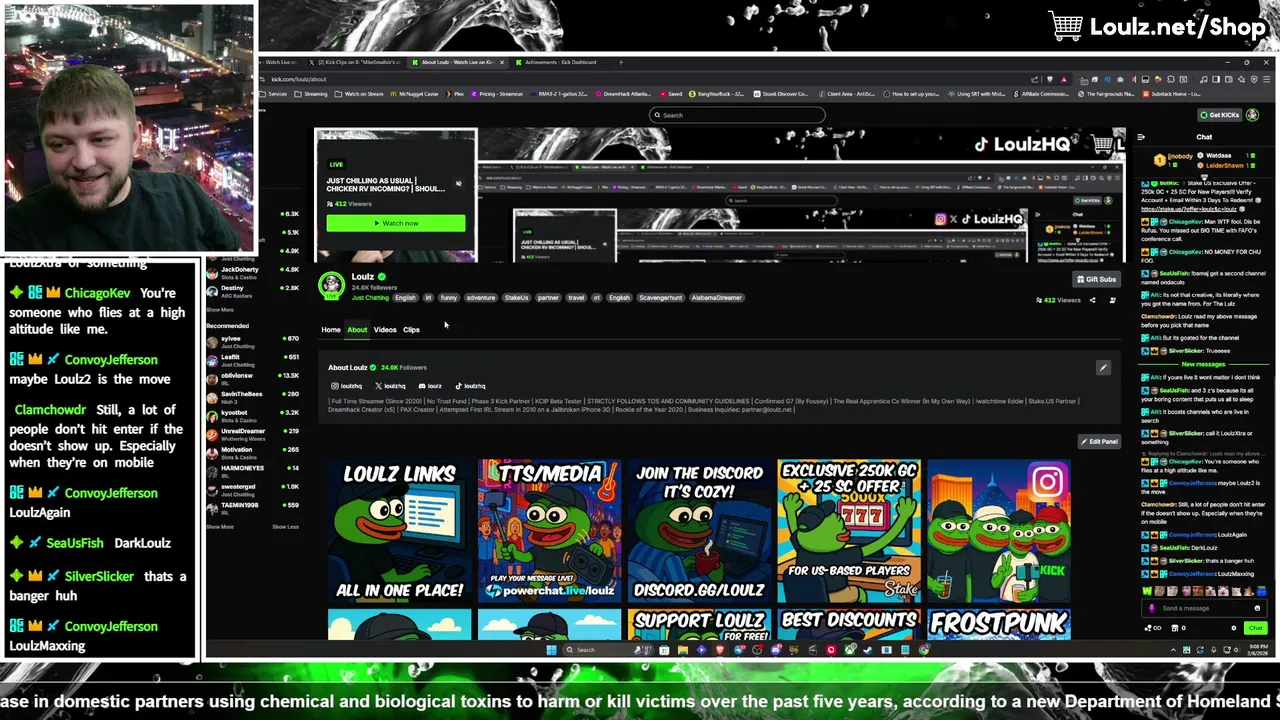Open the Loulz Links panel image
This screenshot has height=720, width=1280.
point(399,530)
